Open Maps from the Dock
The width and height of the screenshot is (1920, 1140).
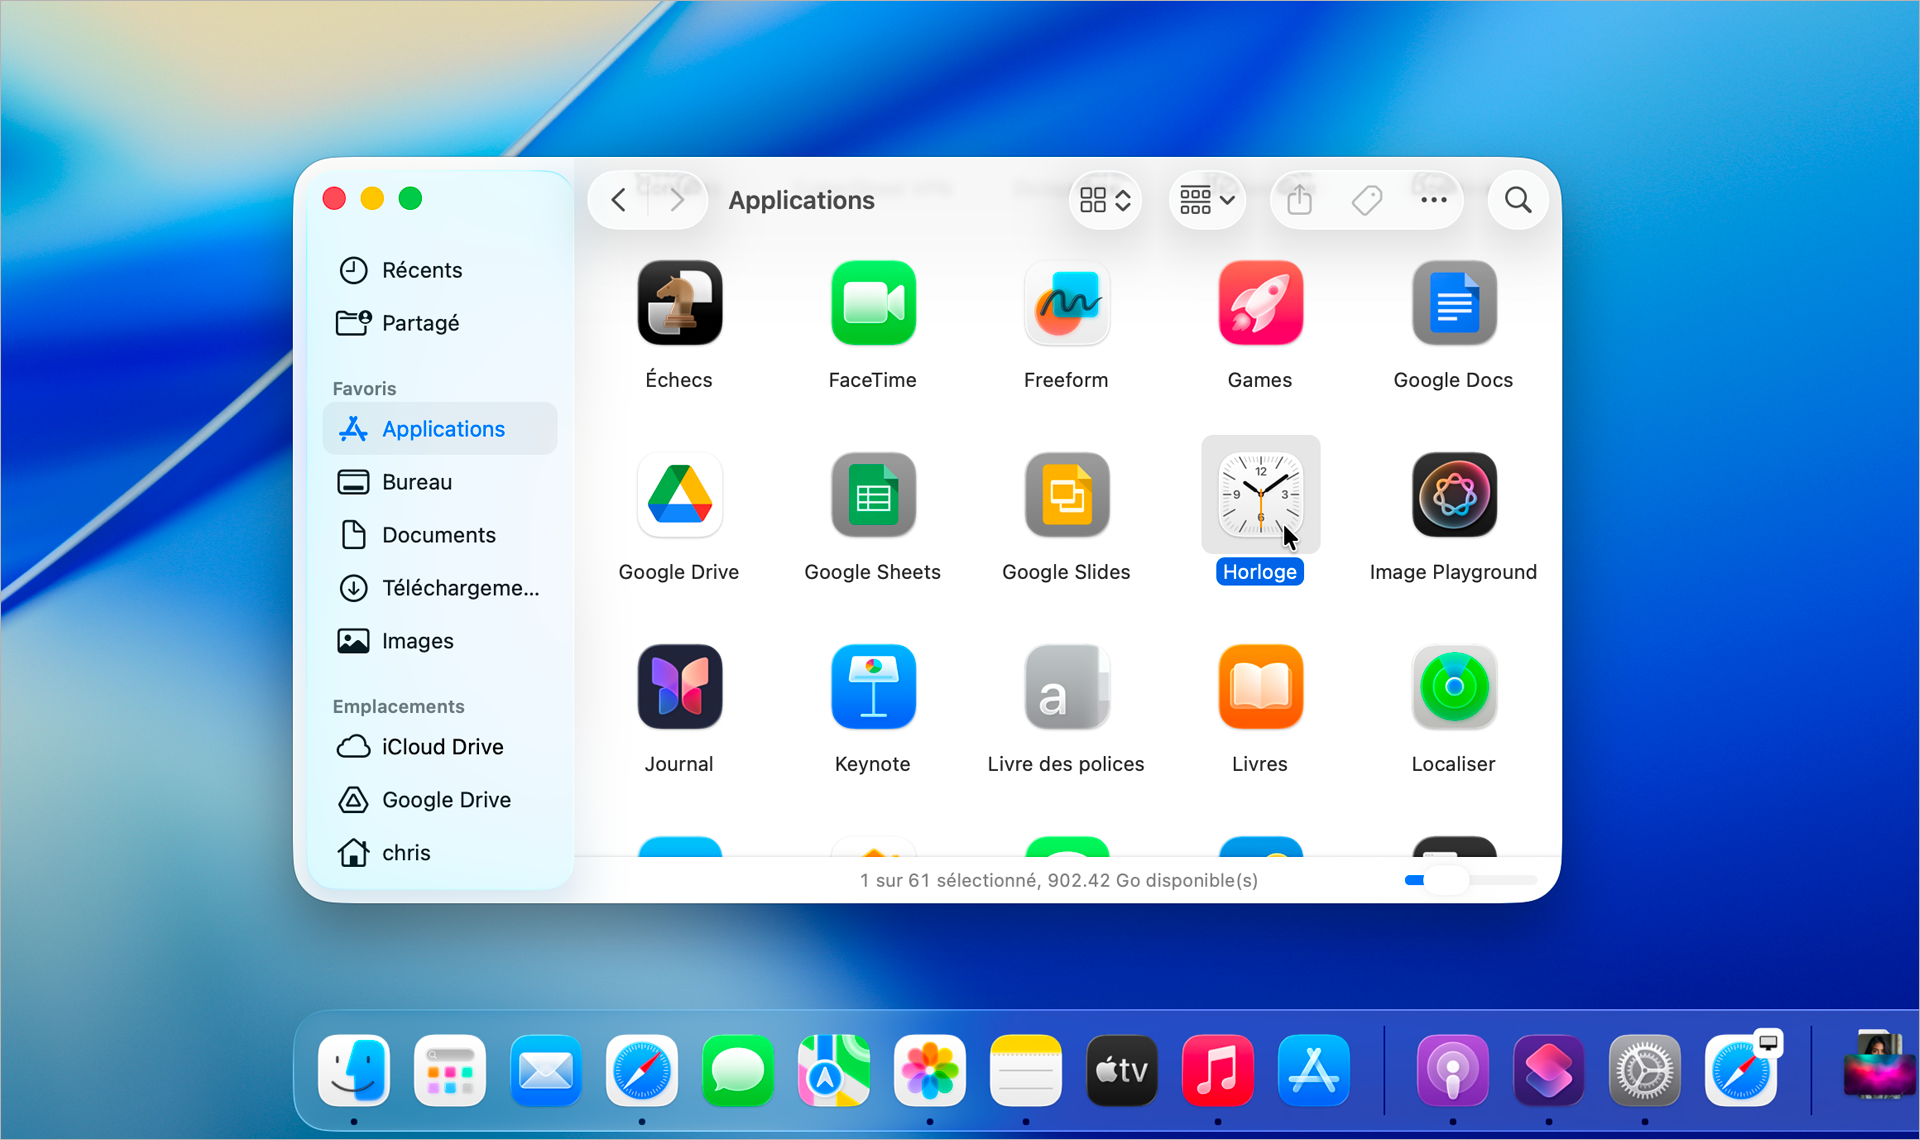click(x=834, y=1071)
